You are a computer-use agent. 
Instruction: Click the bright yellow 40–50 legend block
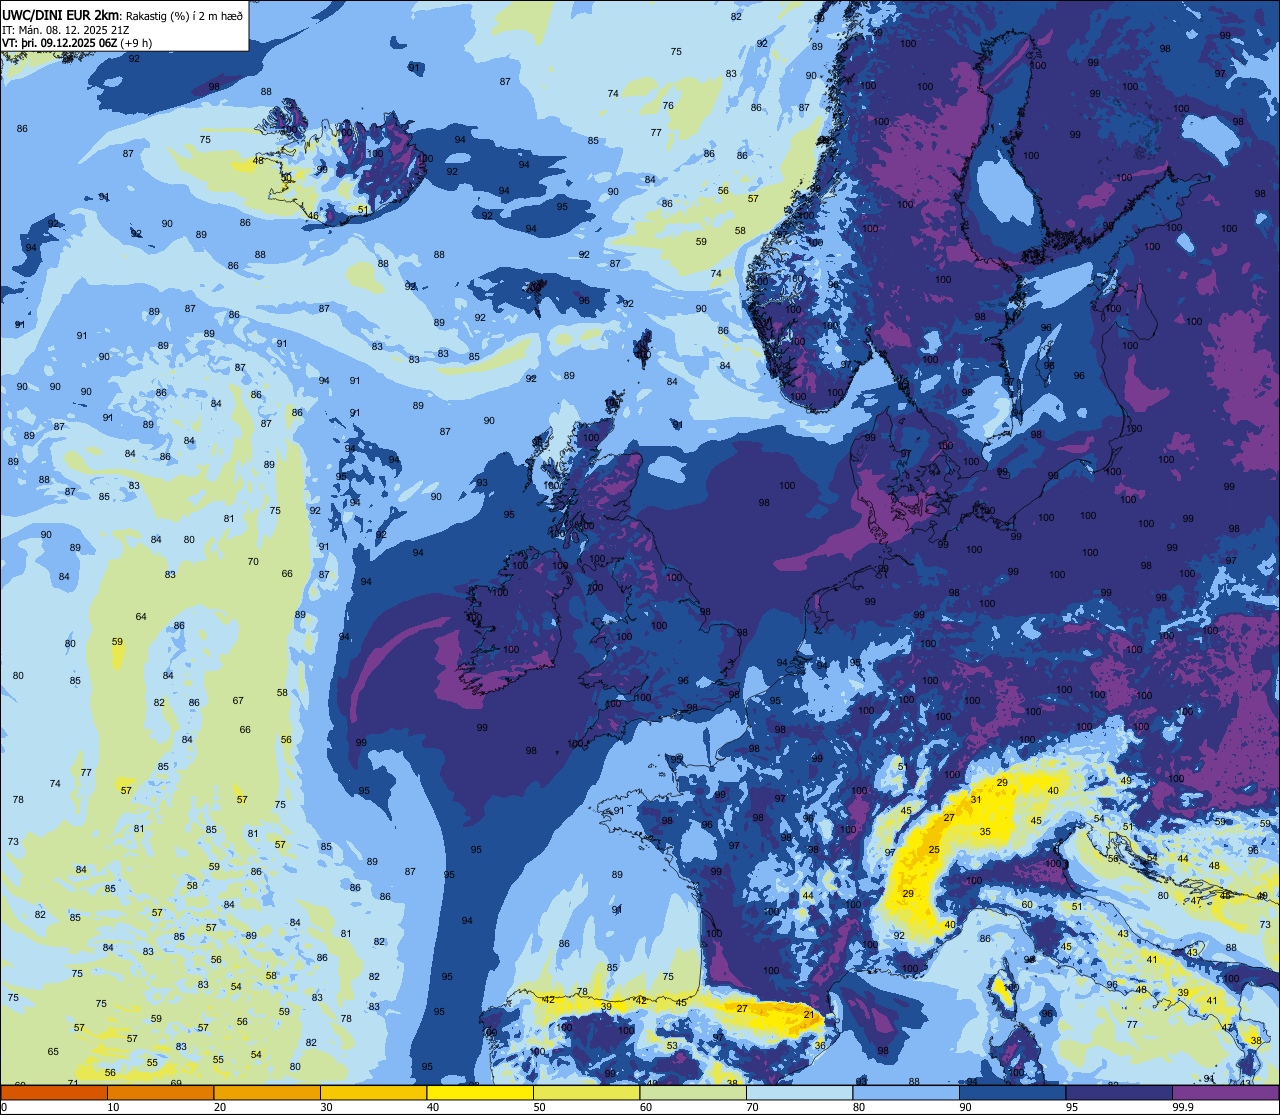coord(480,1092)
